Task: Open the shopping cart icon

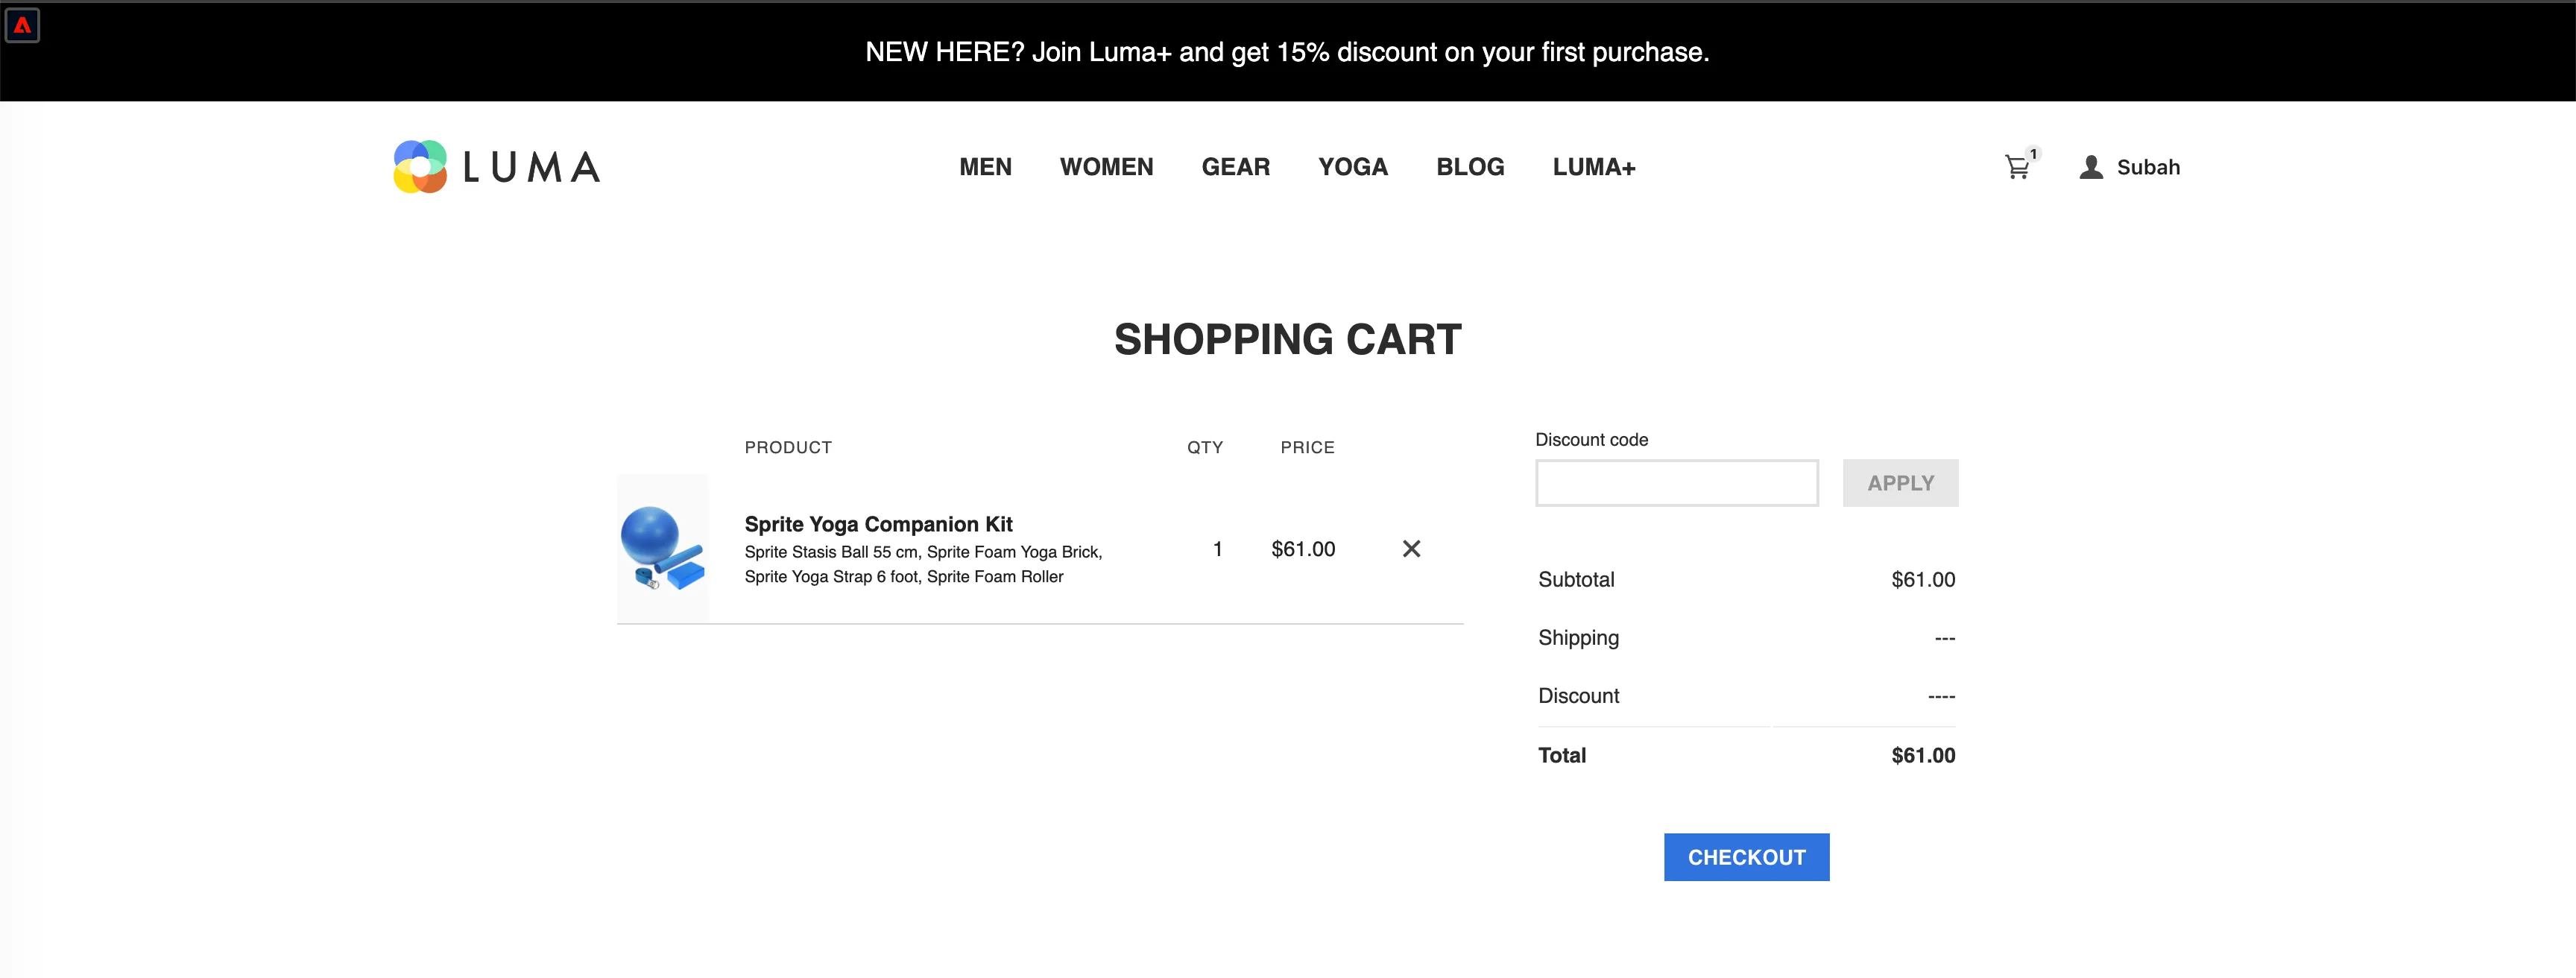Action: [x=2017, y=168]
